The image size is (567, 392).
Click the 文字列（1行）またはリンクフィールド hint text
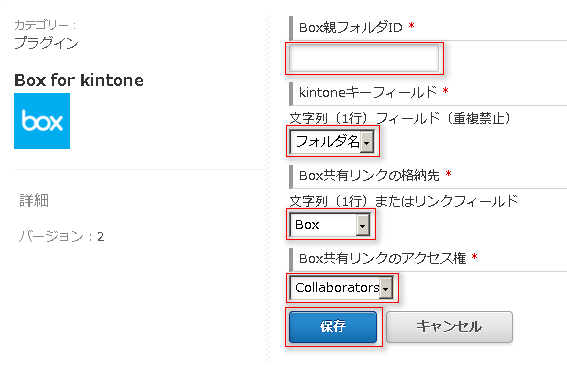pos(404,201)
